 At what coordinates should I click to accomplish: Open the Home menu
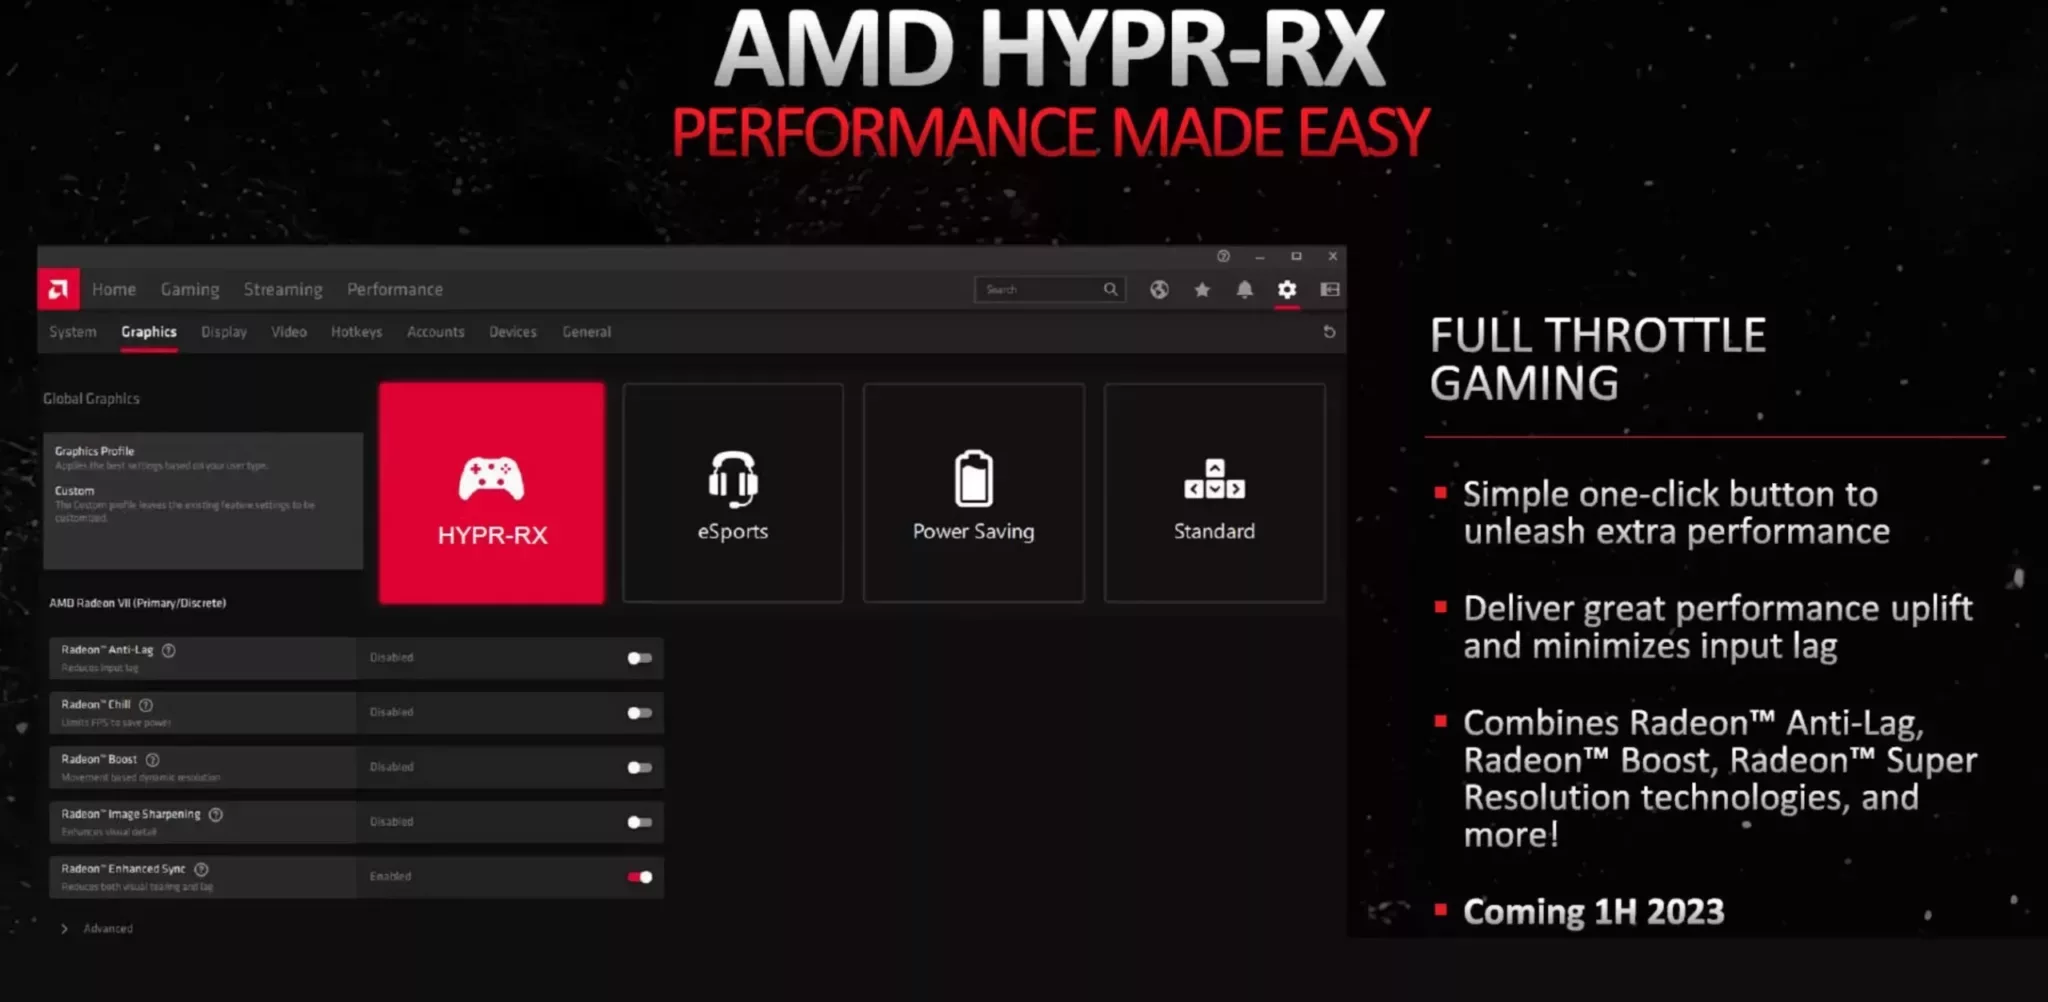tap(114, 289)
